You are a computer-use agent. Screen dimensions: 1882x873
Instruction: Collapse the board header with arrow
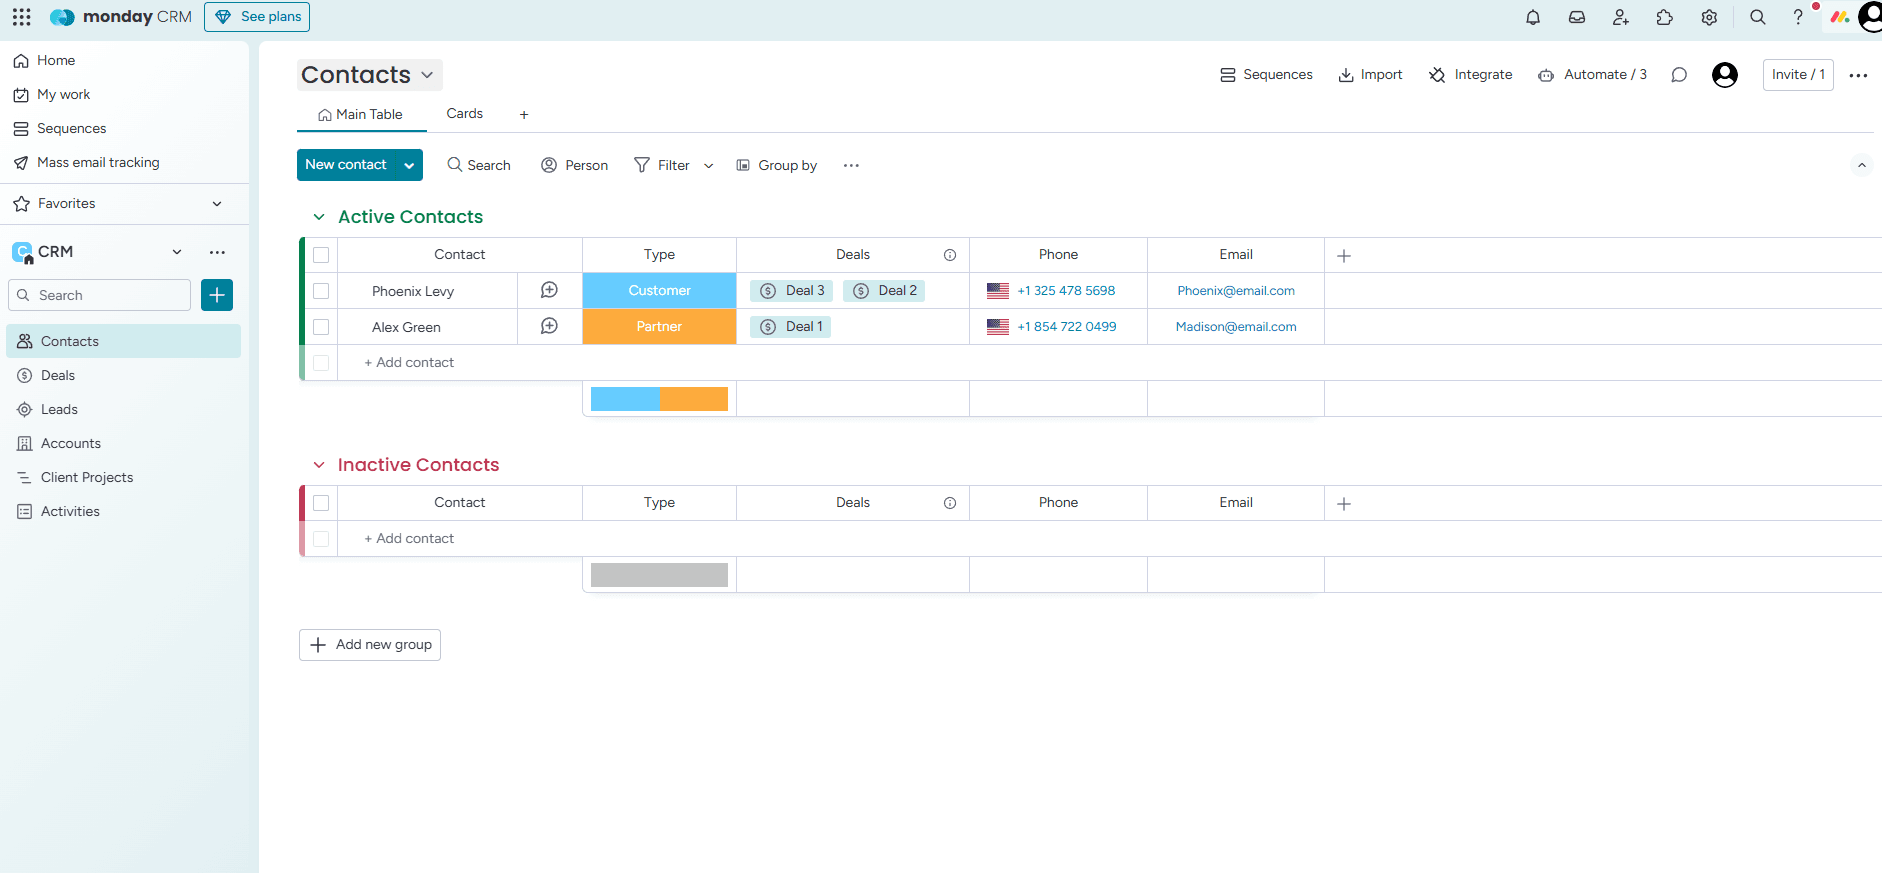coord(1861,165)
